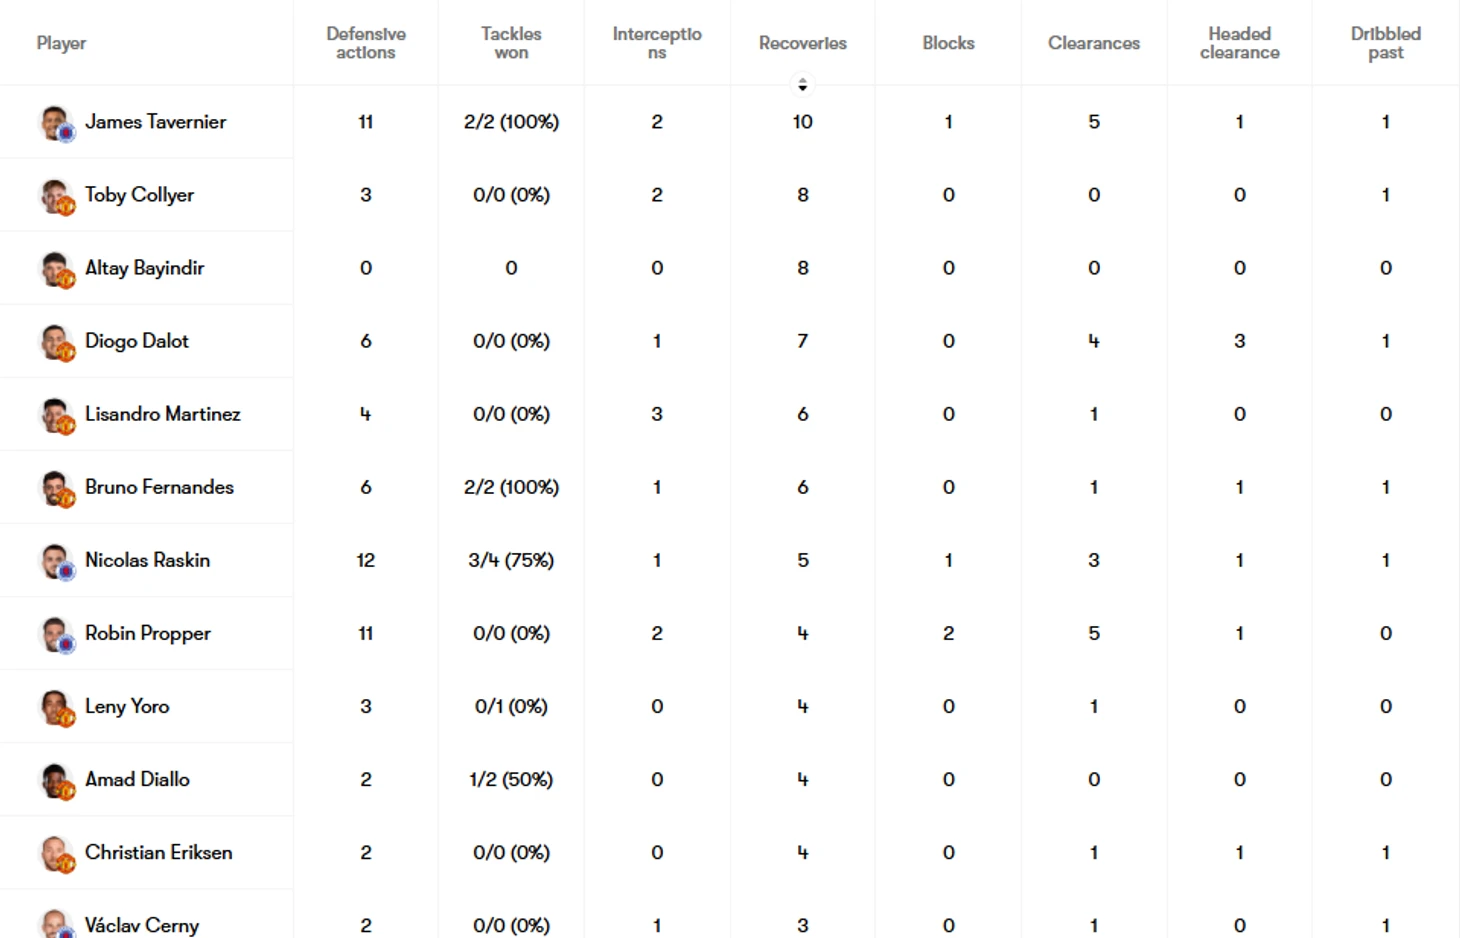Open Václav Cerny player link
Viewport: 1460px width, 938px height.
point(142,925)
